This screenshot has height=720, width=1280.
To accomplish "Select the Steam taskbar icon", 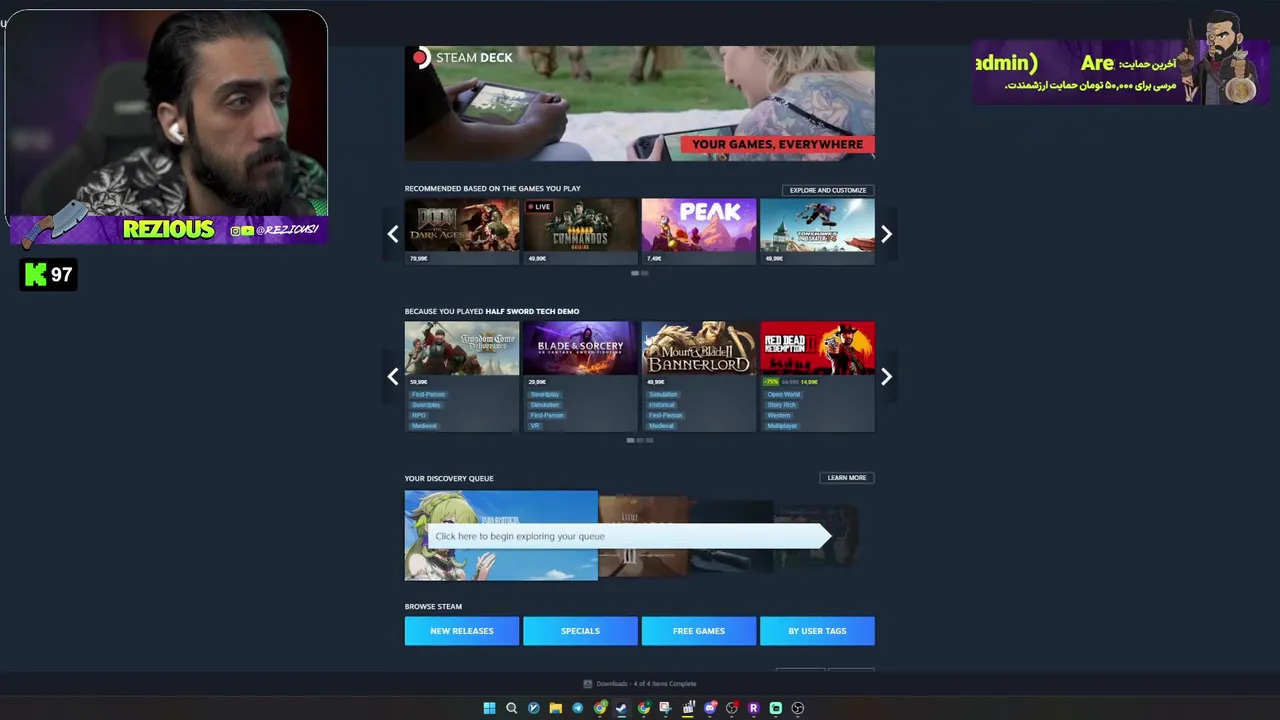I will [x=621, y=708].
